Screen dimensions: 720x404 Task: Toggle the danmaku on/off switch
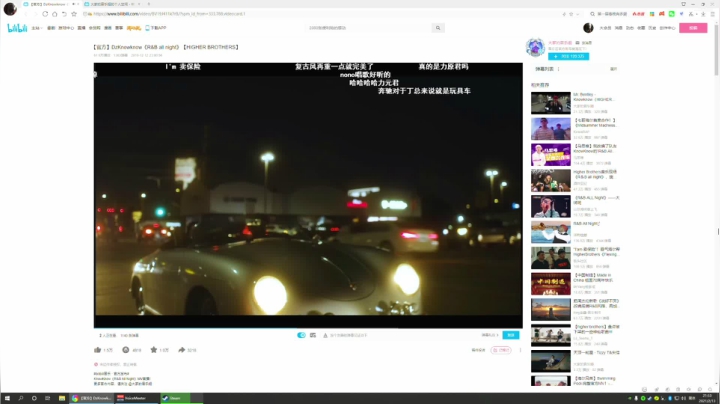[301, 335]
